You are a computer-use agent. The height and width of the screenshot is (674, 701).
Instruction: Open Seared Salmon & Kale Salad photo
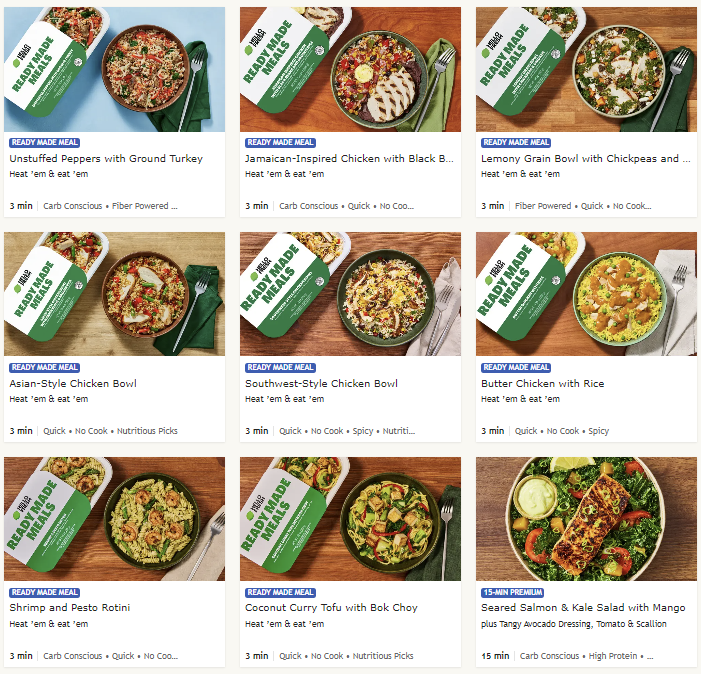pyautogui.click(x=586, y=518)
